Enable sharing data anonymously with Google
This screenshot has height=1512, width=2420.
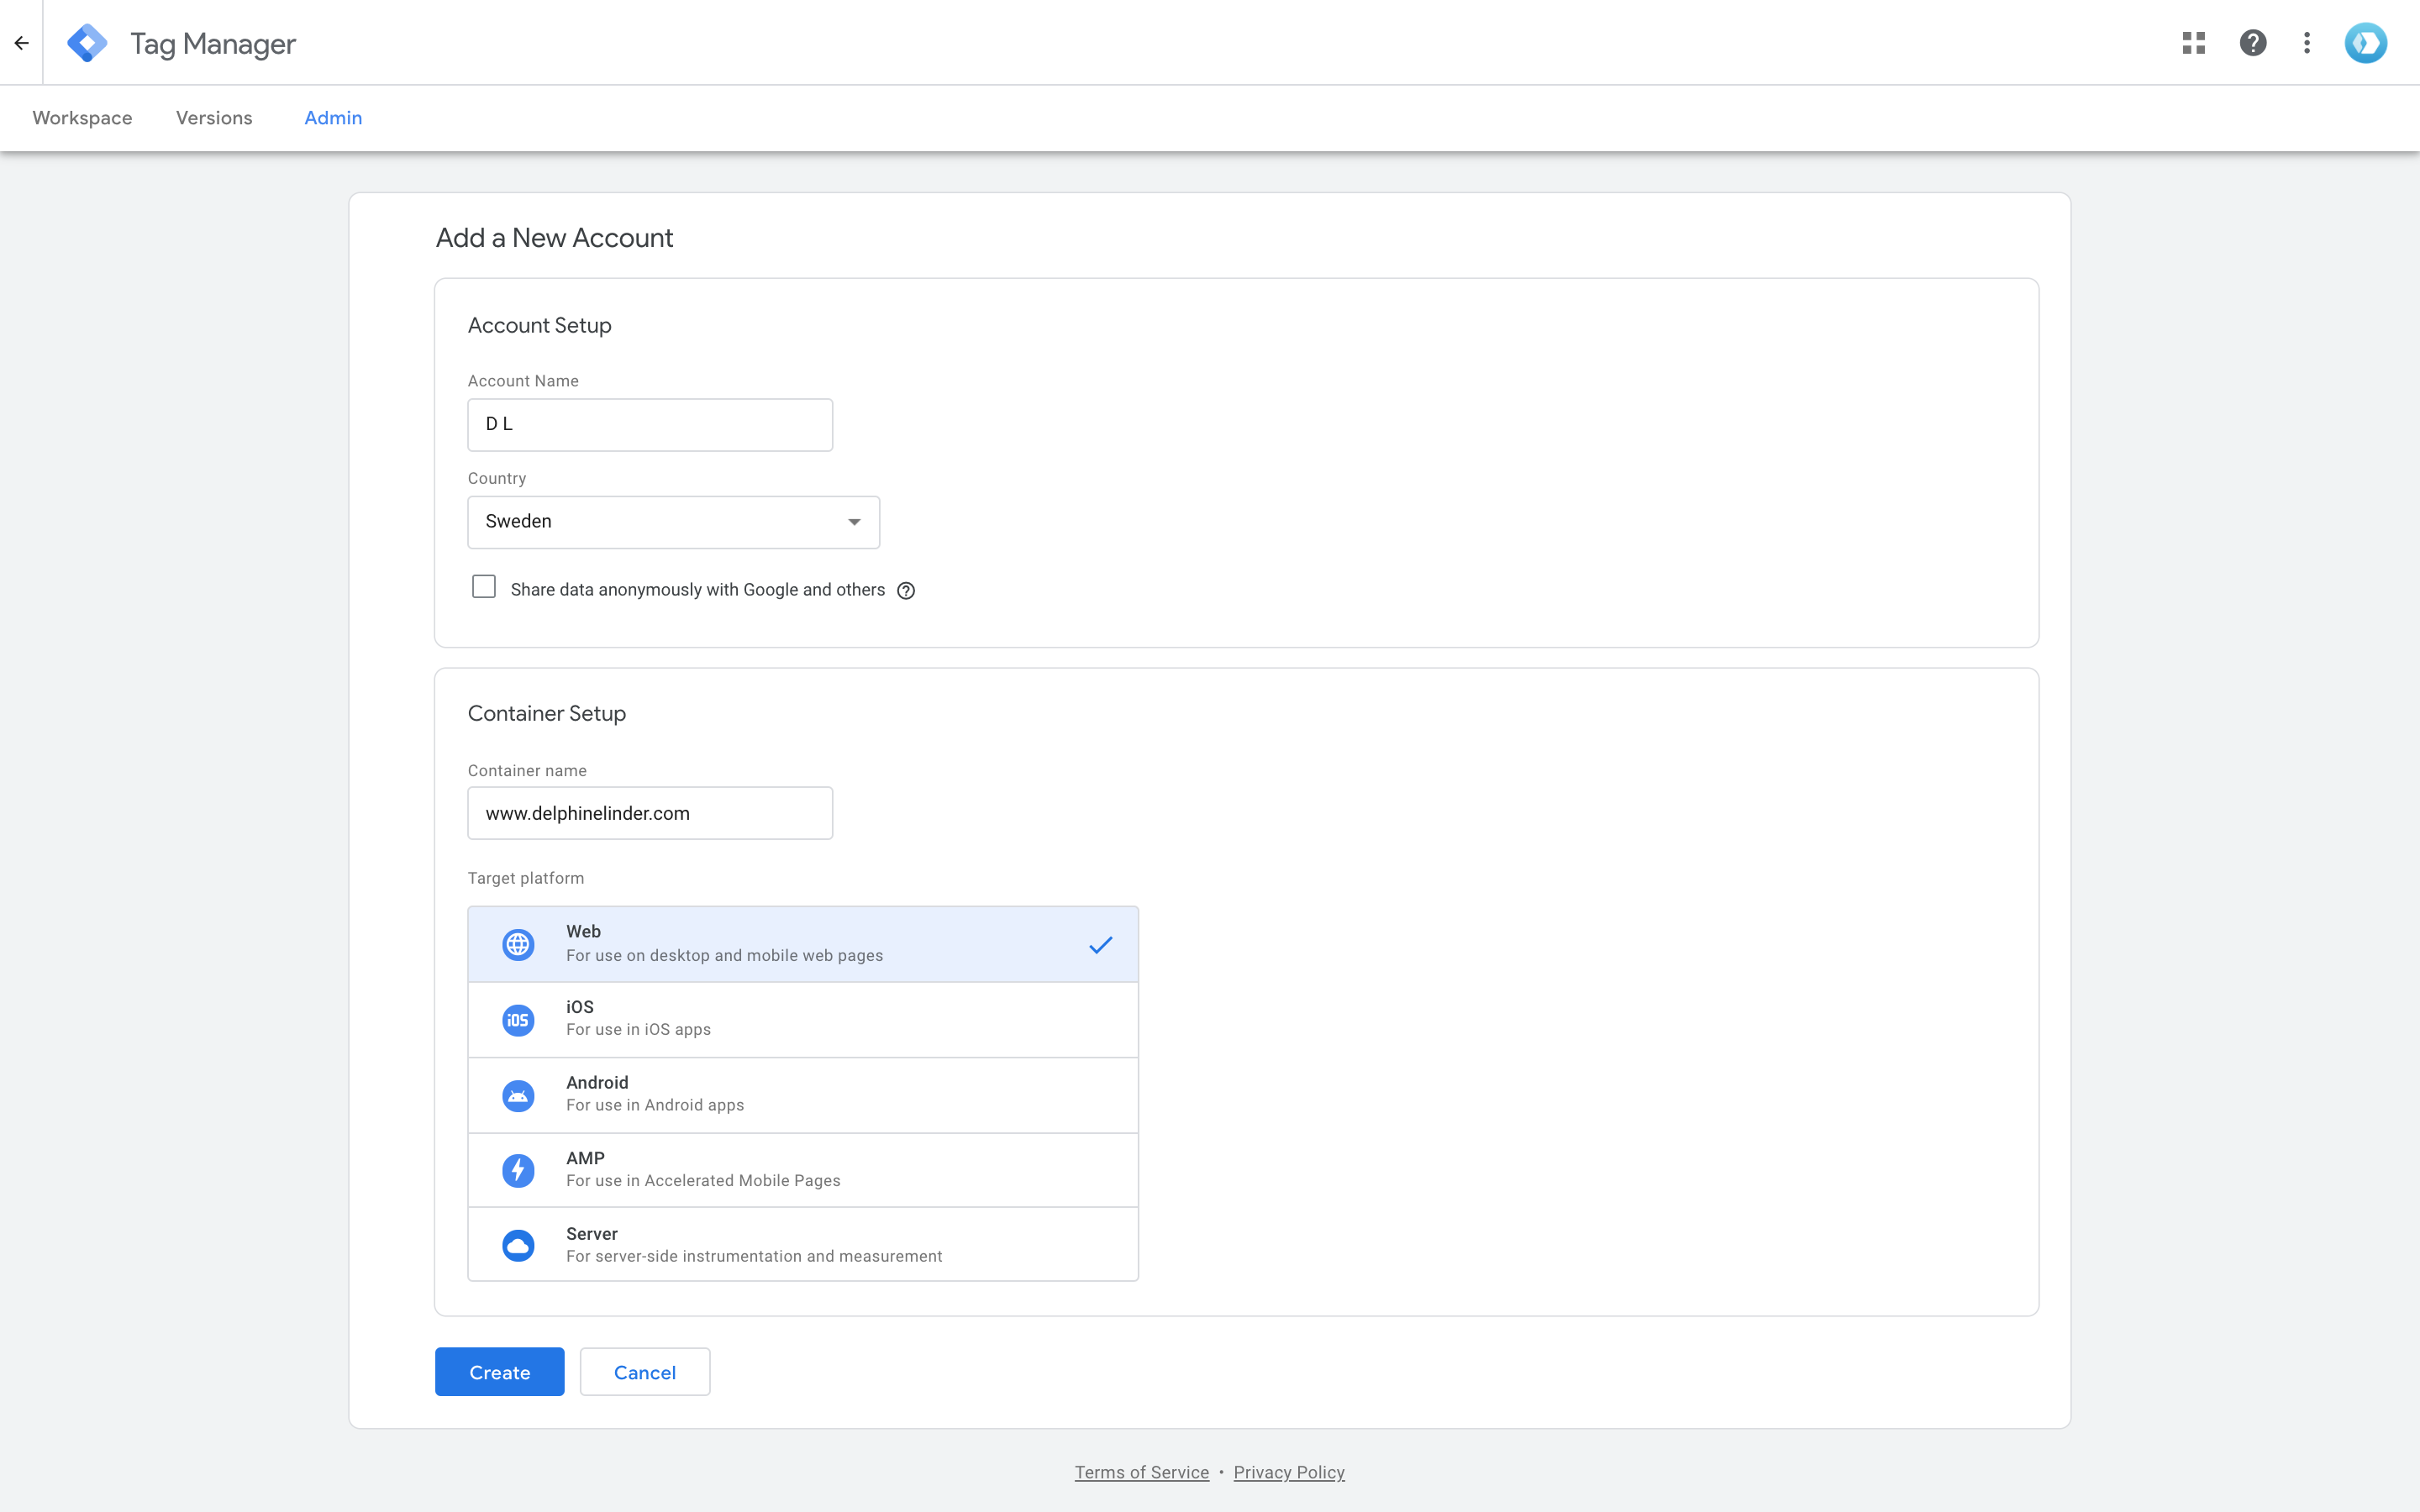pos(483,586)
